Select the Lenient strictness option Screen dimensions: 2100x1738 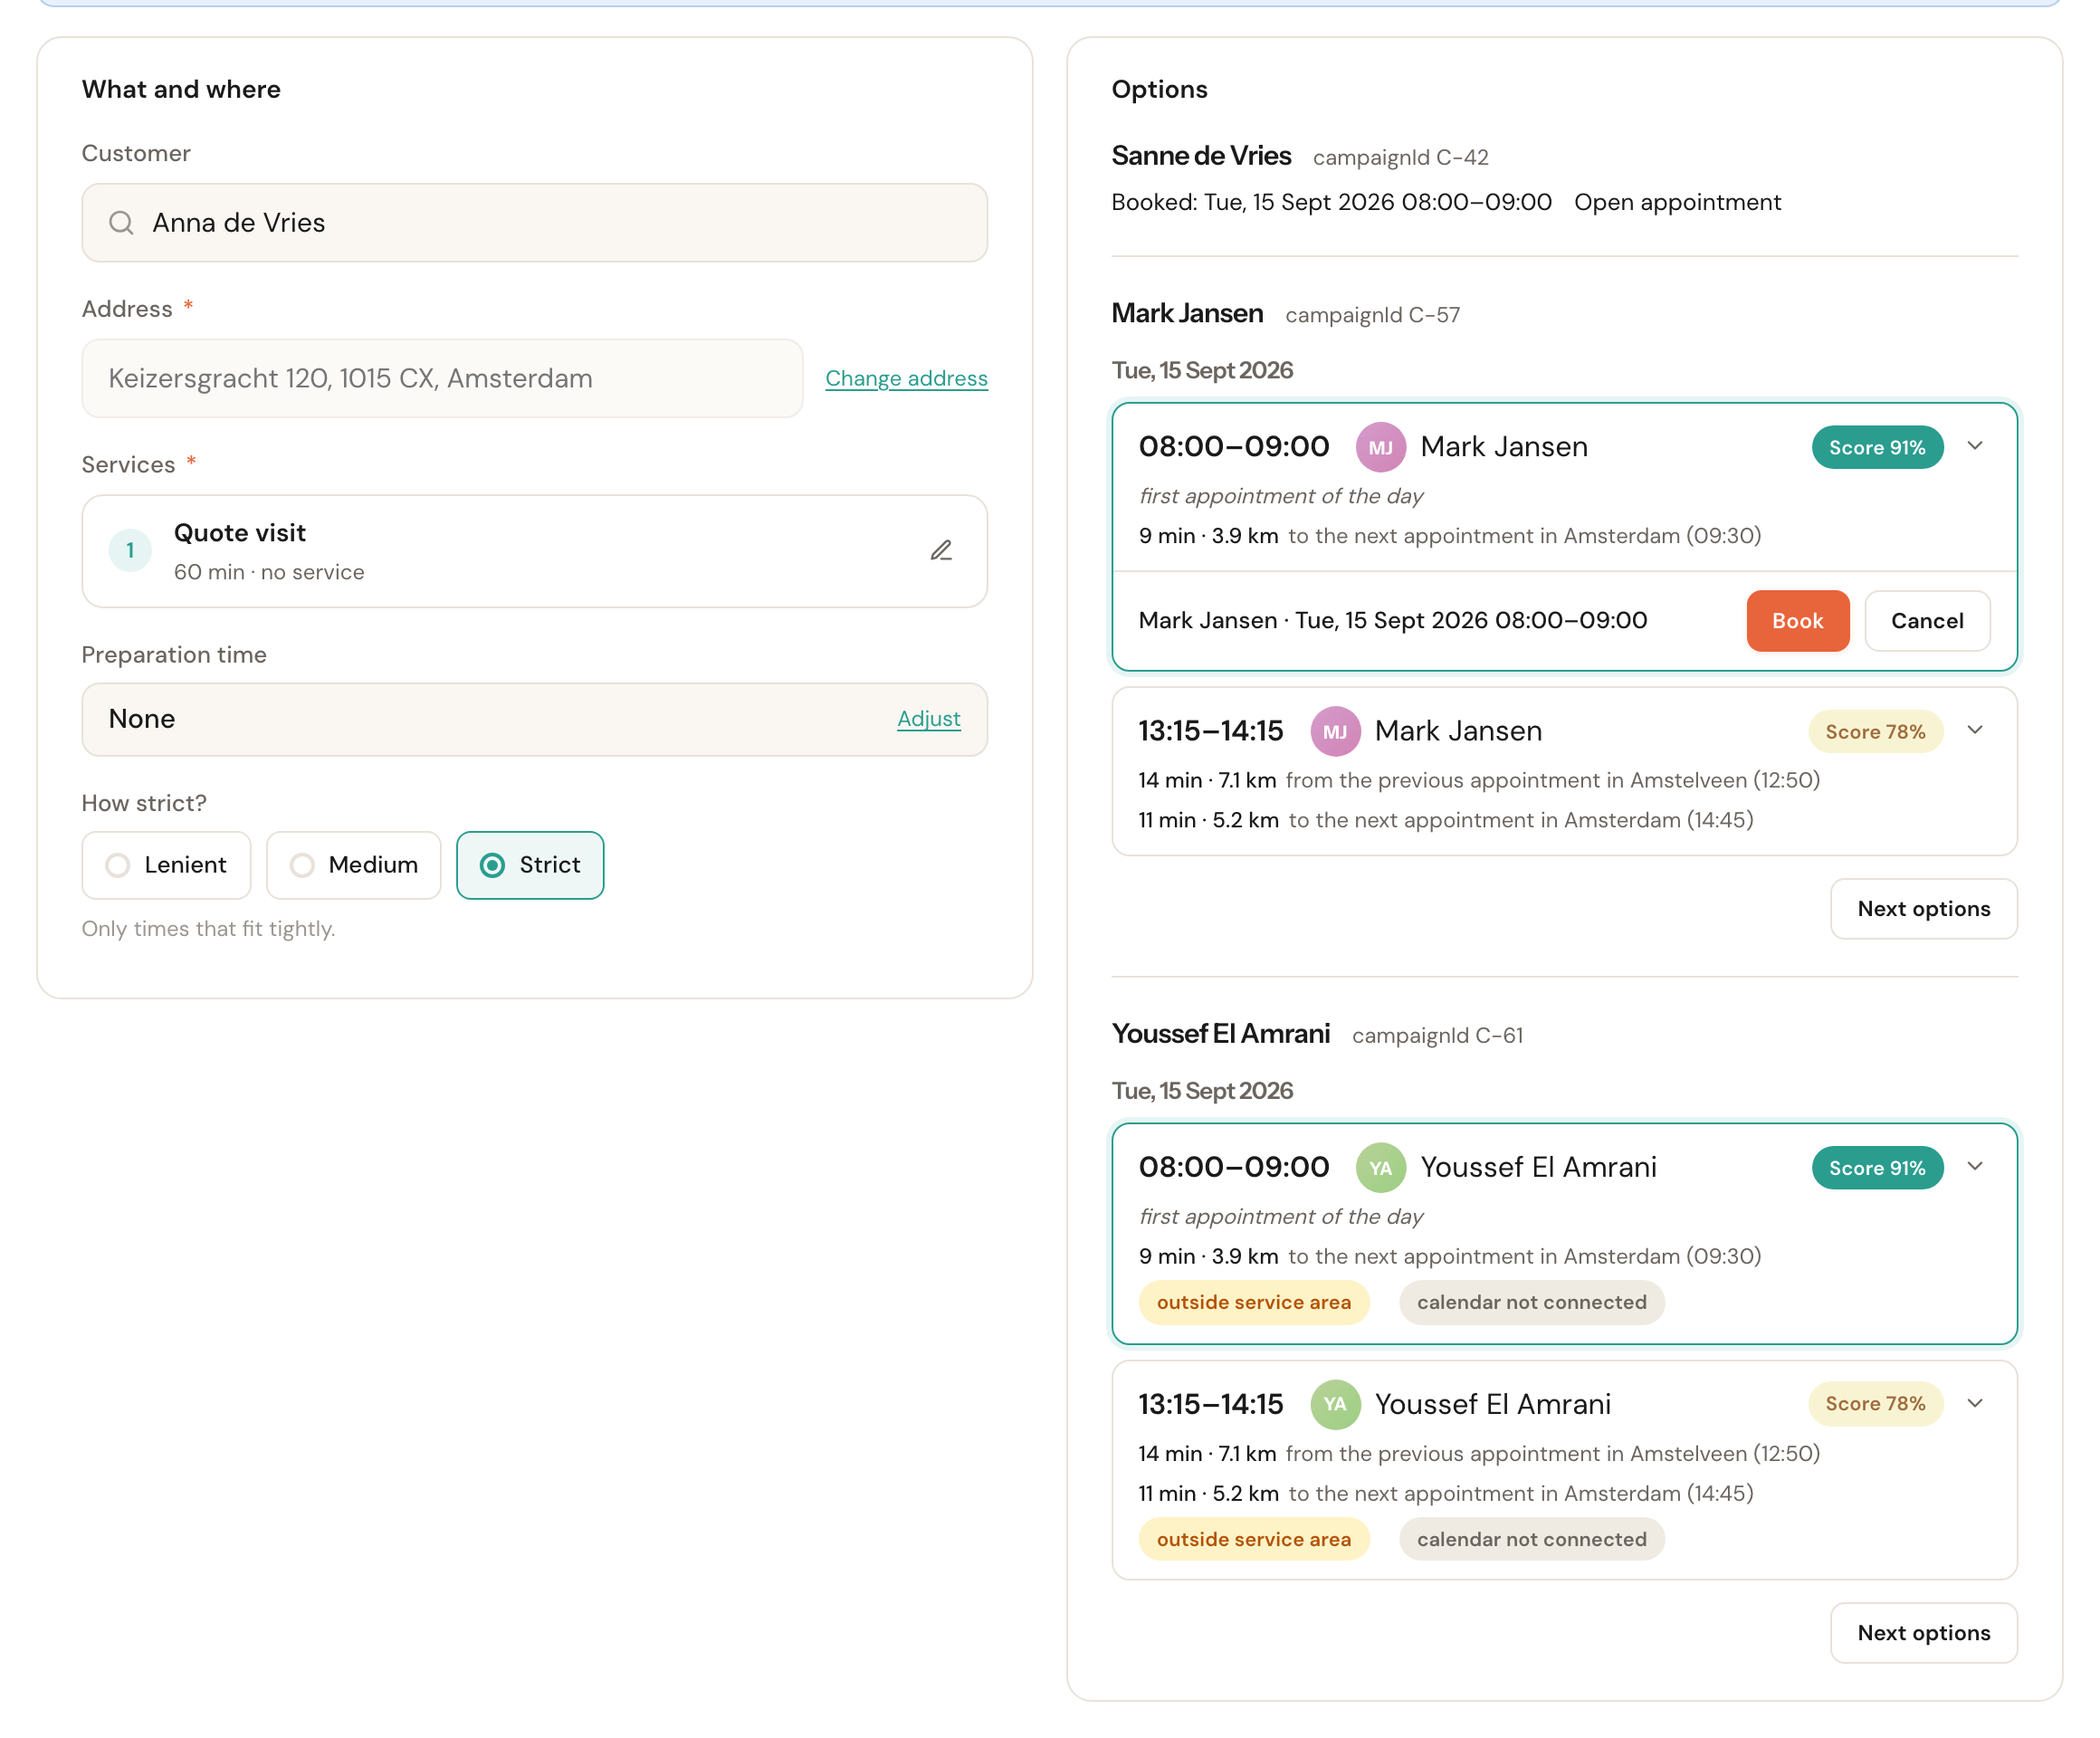[166, 865]
